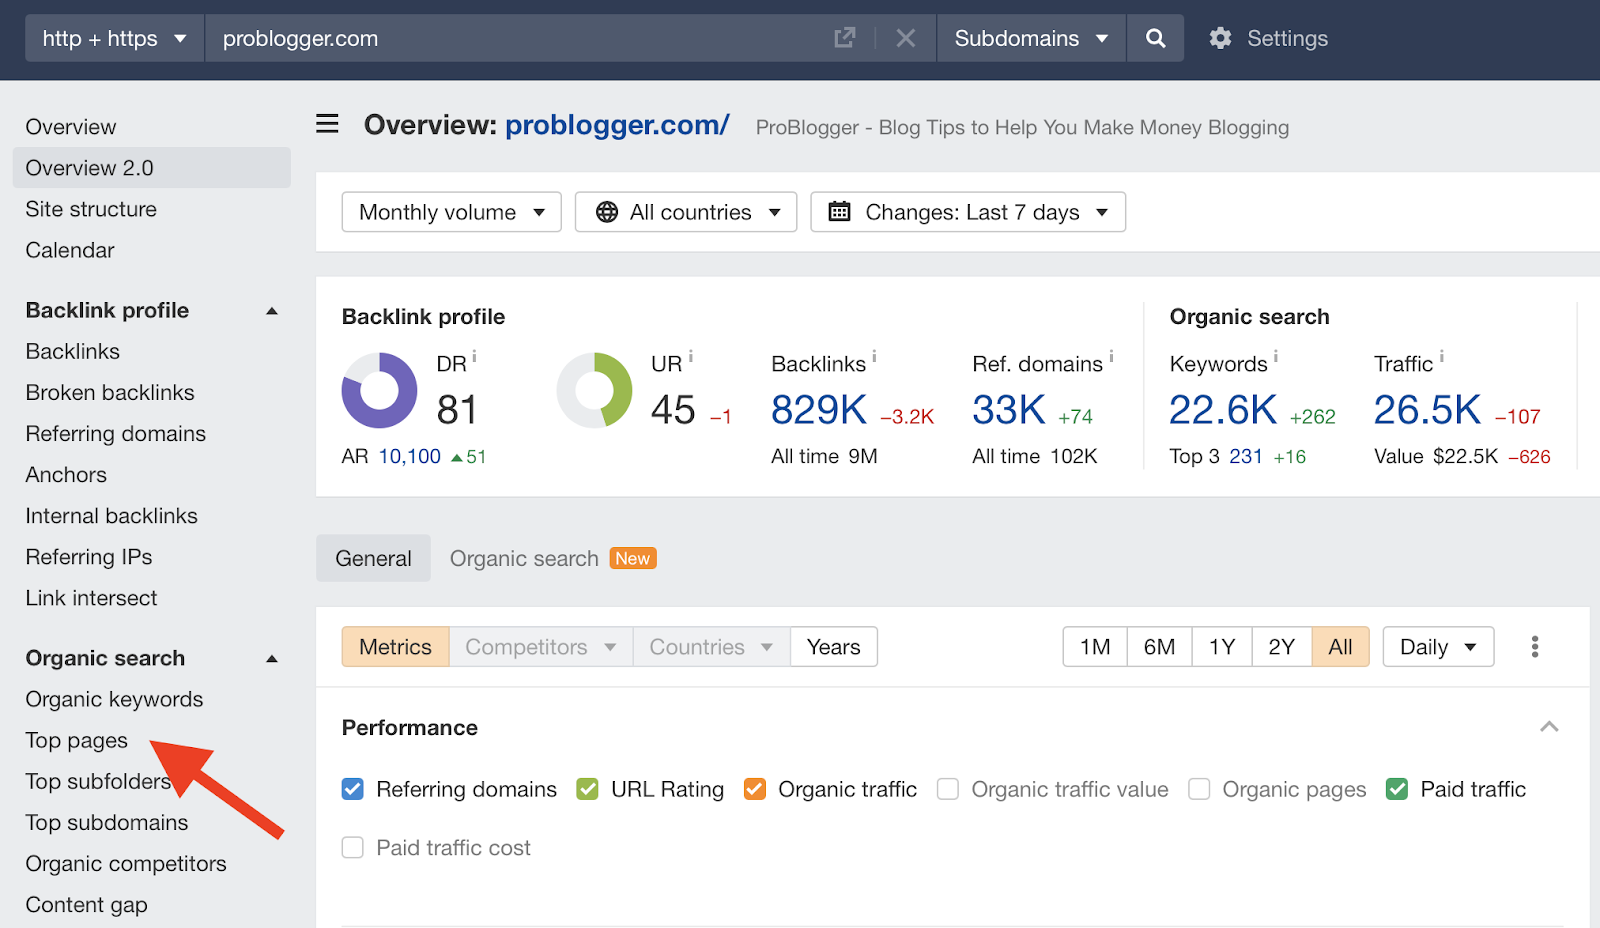Image resolution: width=1600 pixels, height=928 pixels.
Task: Select the Years tab
Action: click(834, 647)
